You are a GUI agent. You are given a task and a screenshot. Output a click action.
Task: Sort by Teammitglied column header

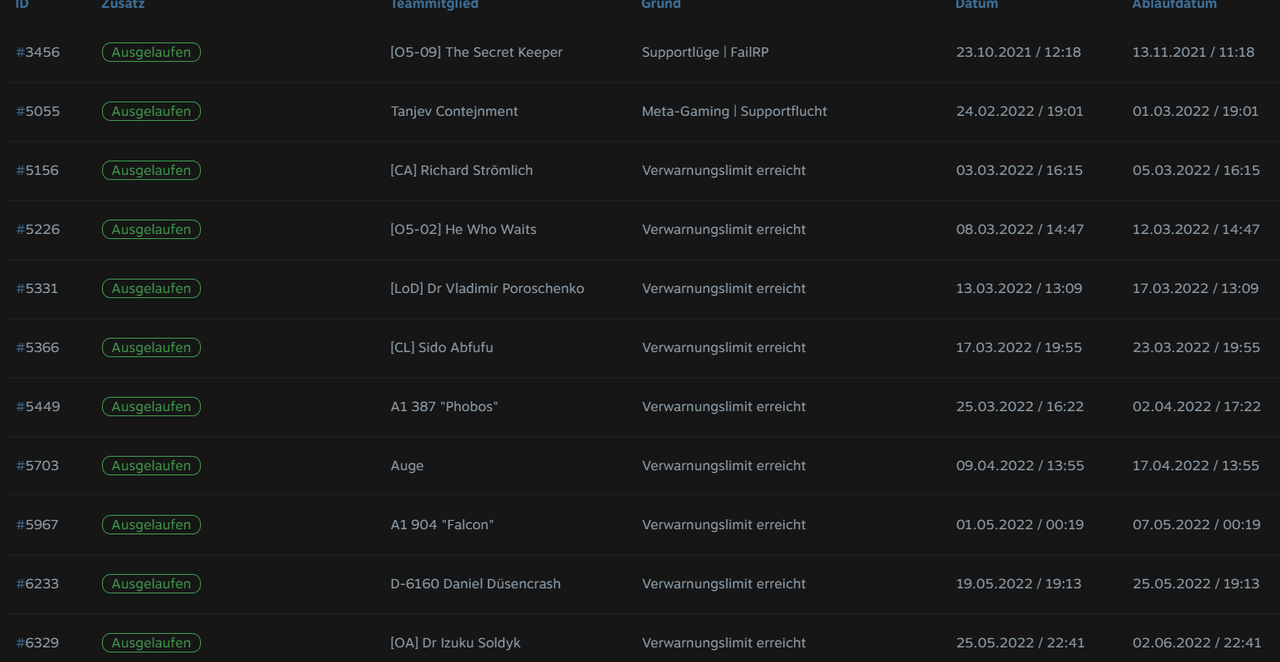[x=434, y=4]
